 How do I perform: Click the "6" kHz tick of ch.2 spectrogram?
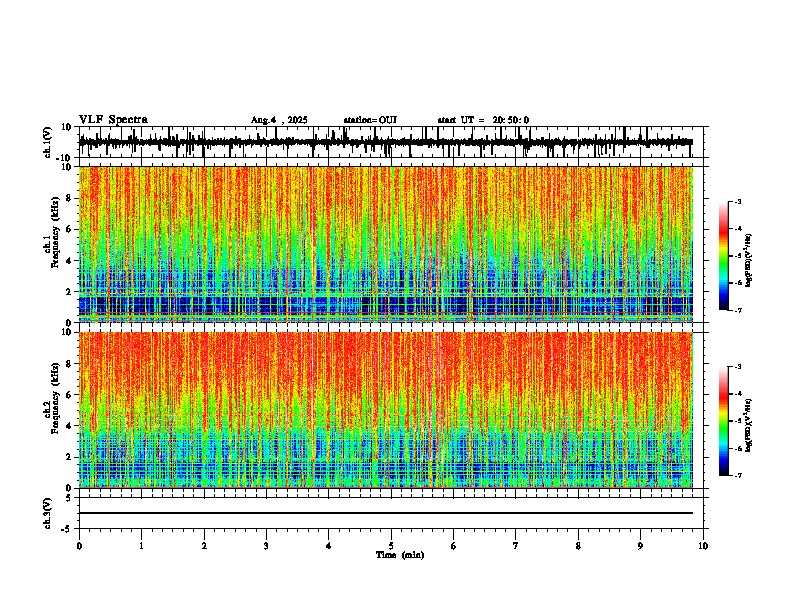tap(69, 395)
